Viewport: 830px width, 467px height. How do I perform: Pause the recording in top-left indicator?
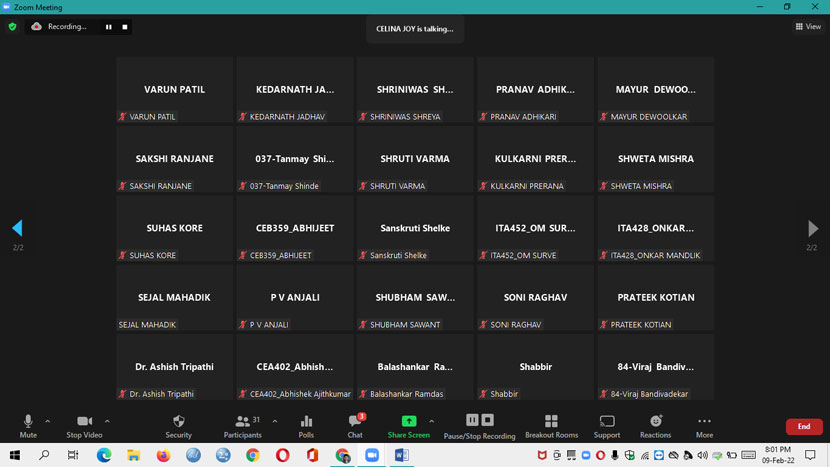pyautogui.click(x=109, y=27)
